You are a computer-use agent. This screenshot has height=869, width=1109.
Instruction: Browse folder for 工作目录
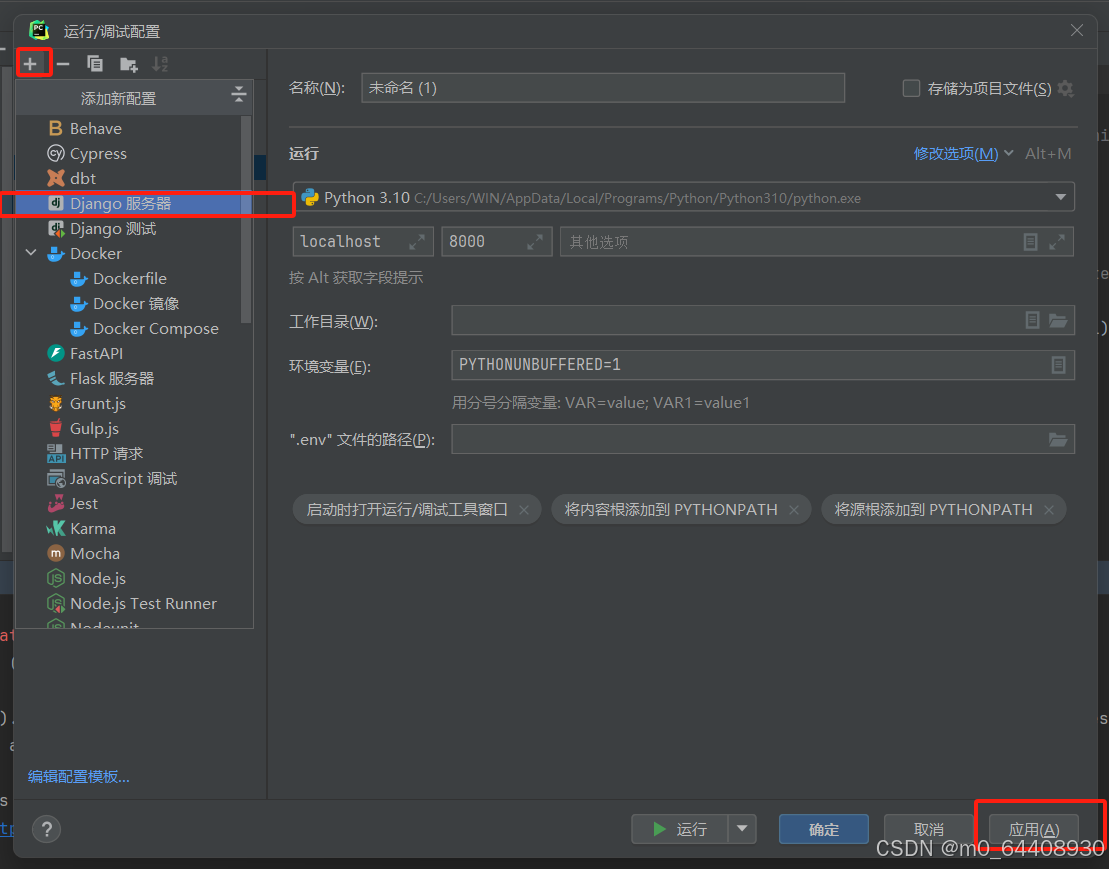(x=1058, y=320)
